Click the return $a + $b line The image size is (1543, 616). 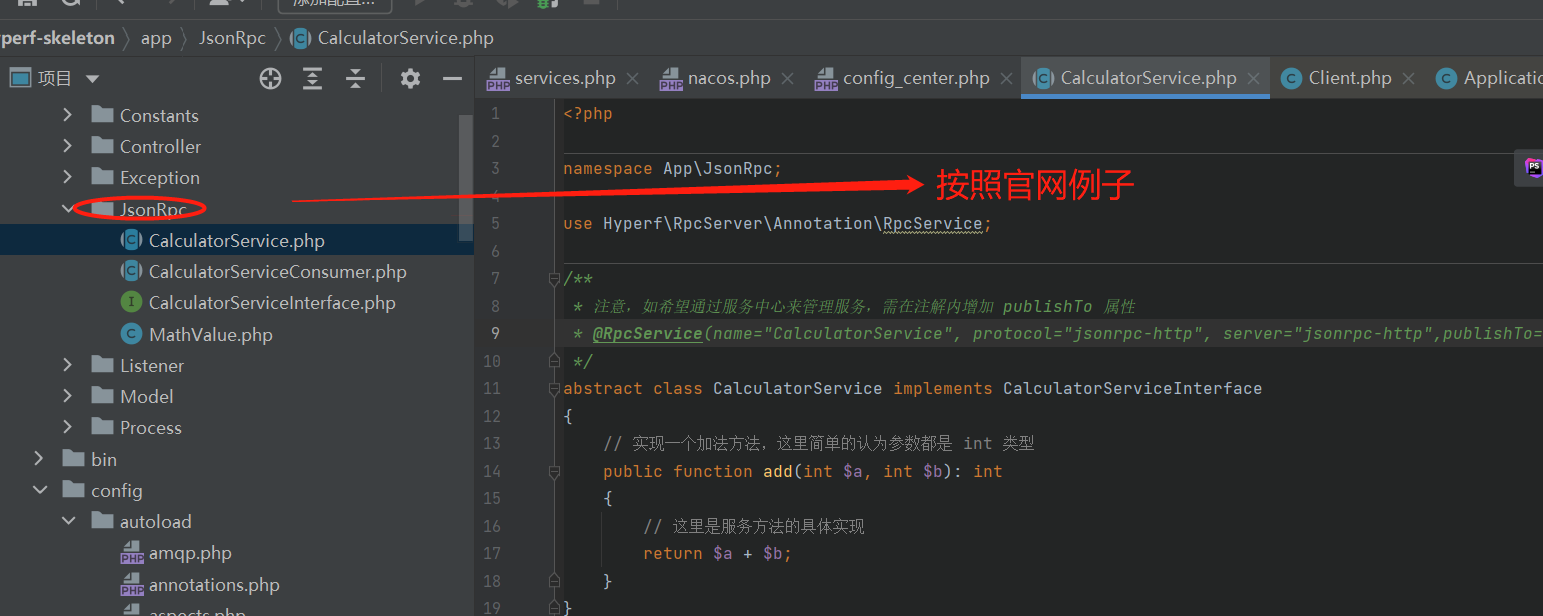pyautogui.click(x=717, y=553)
